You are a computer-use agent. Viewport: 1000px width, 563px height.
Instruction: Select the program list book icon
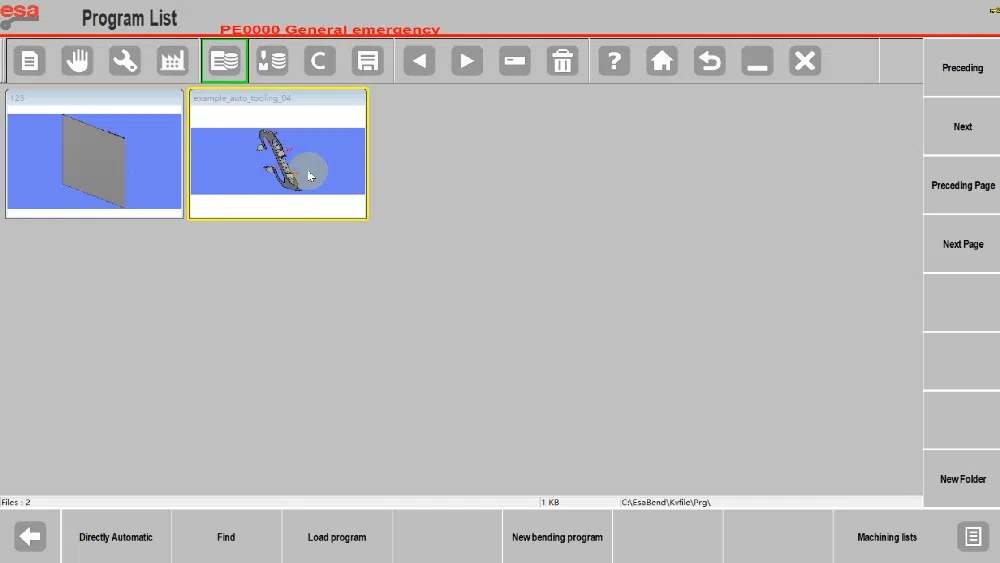point(224,61)
